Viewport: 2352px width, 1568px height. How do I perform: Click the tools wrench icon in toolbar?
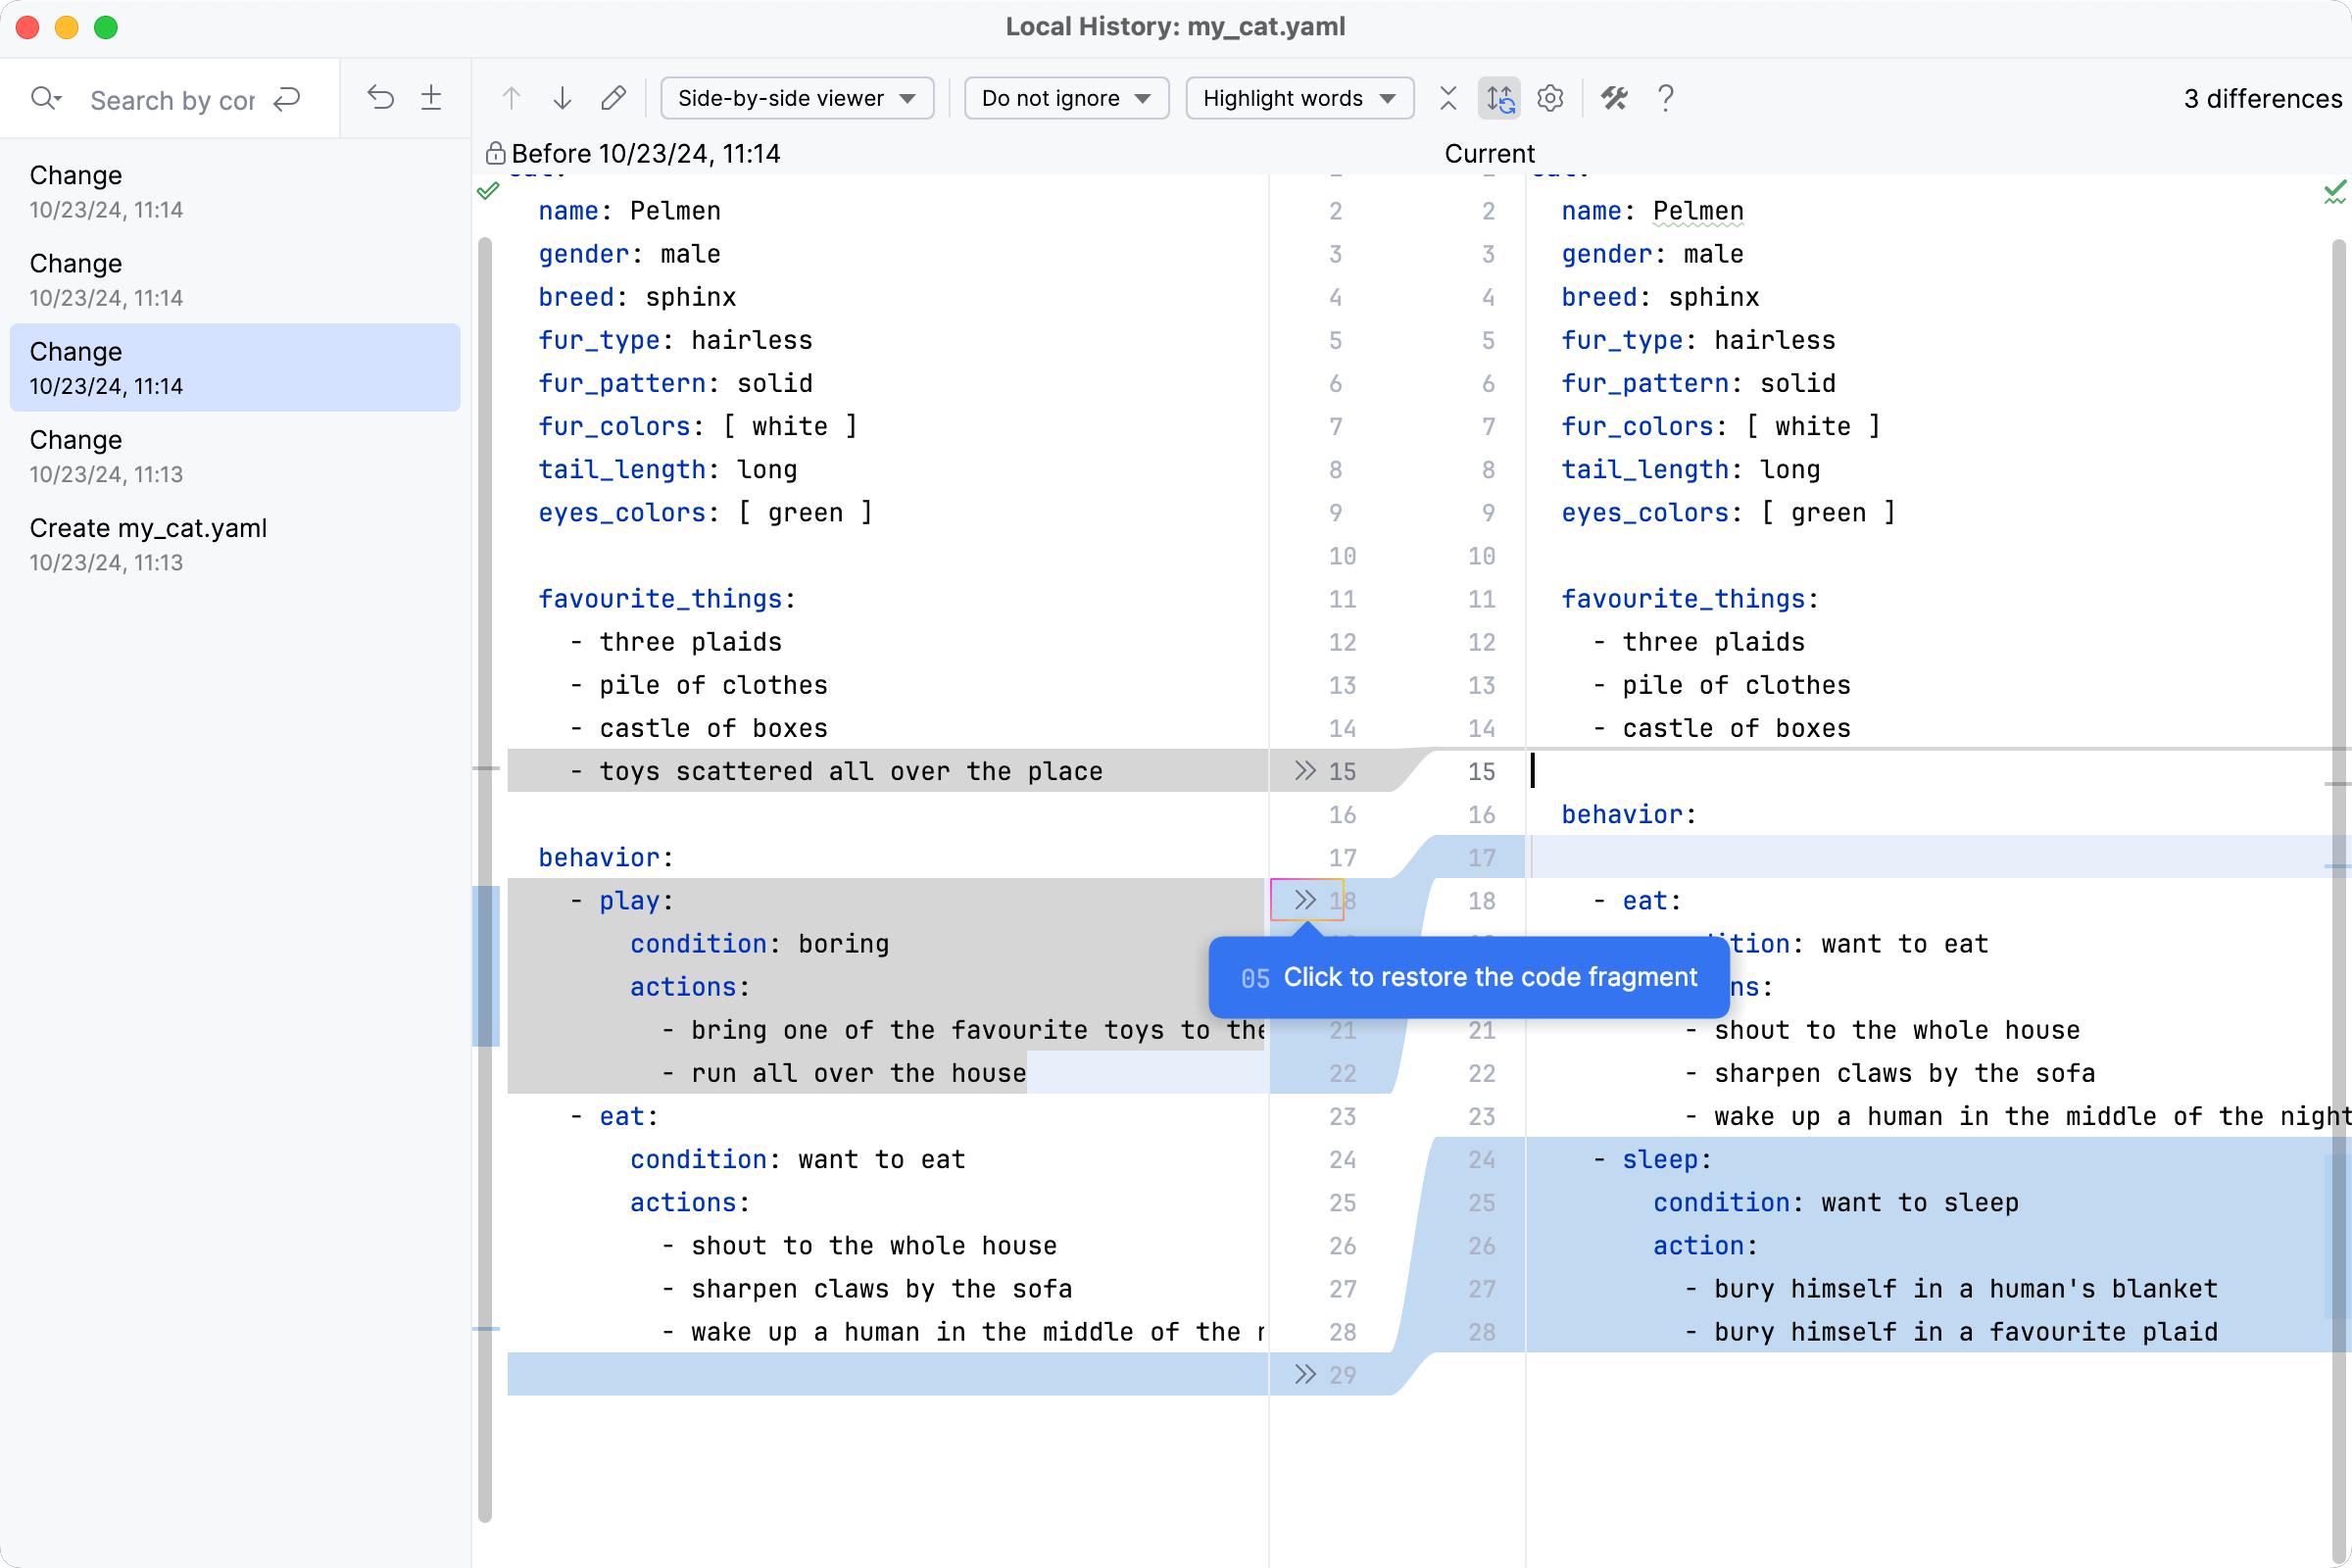click(1614, 98)
